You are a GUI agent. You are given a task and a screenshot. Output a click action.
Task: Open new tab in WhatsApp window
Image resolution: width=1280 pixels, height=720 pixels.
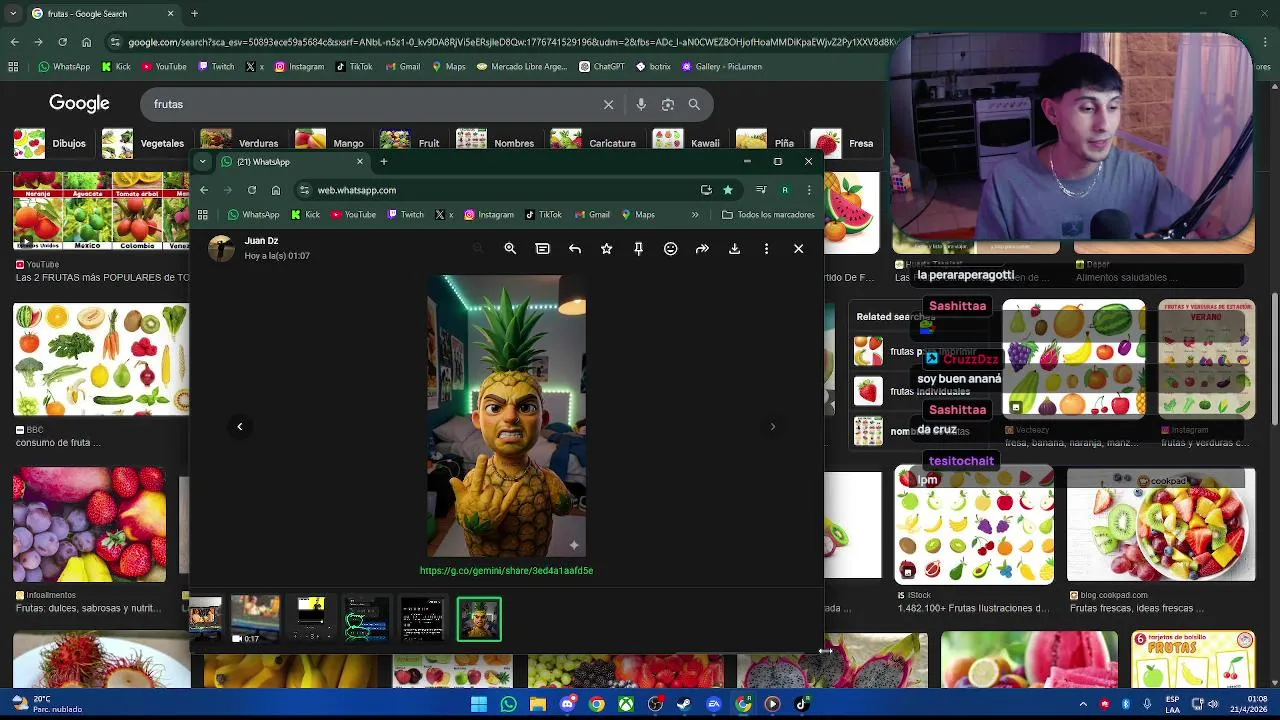383,161
